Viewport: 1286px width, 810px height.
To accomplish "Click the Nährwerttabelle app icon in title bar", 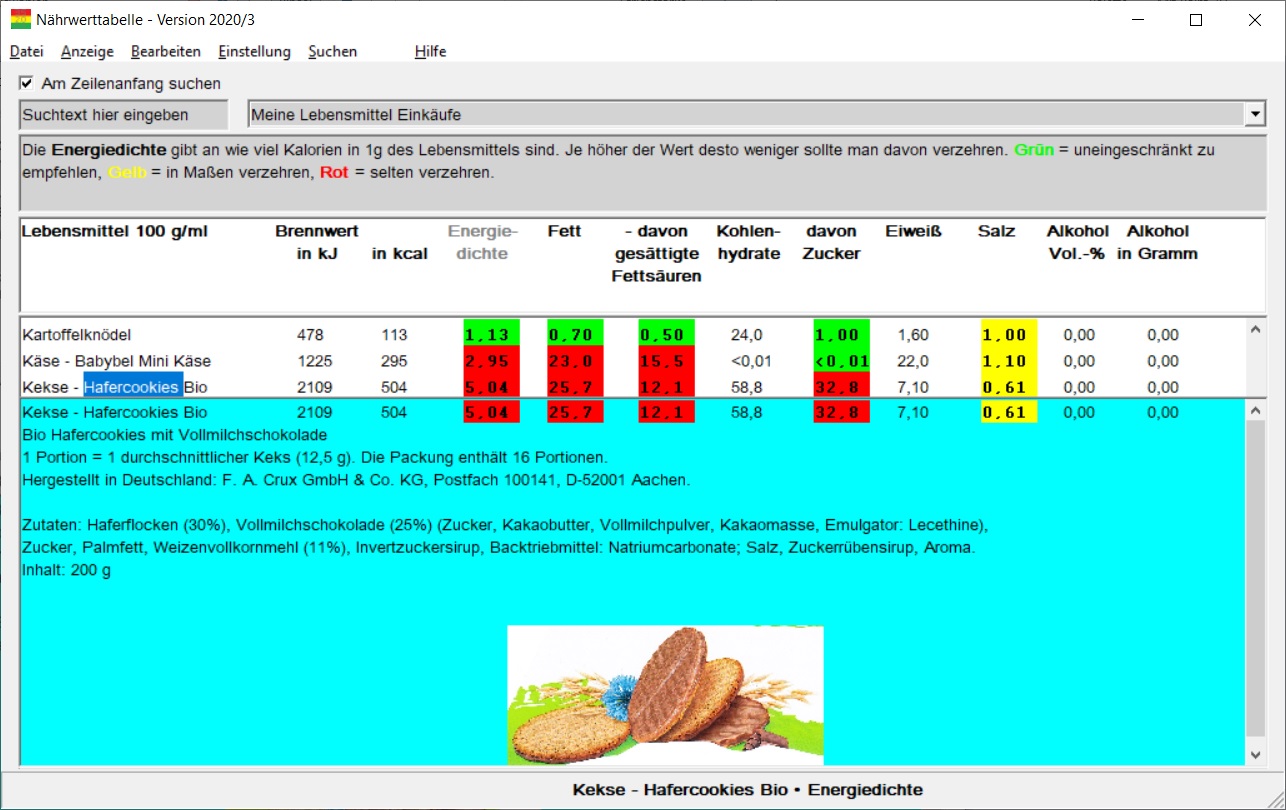I will pyautogui.click(x=20, y=19).
